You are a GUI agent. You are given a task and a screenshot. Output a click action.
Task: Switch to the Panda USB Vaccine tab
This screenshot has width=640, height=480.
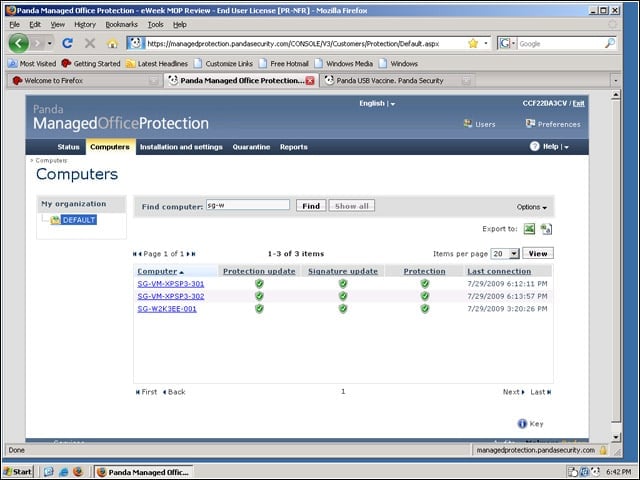399,80
